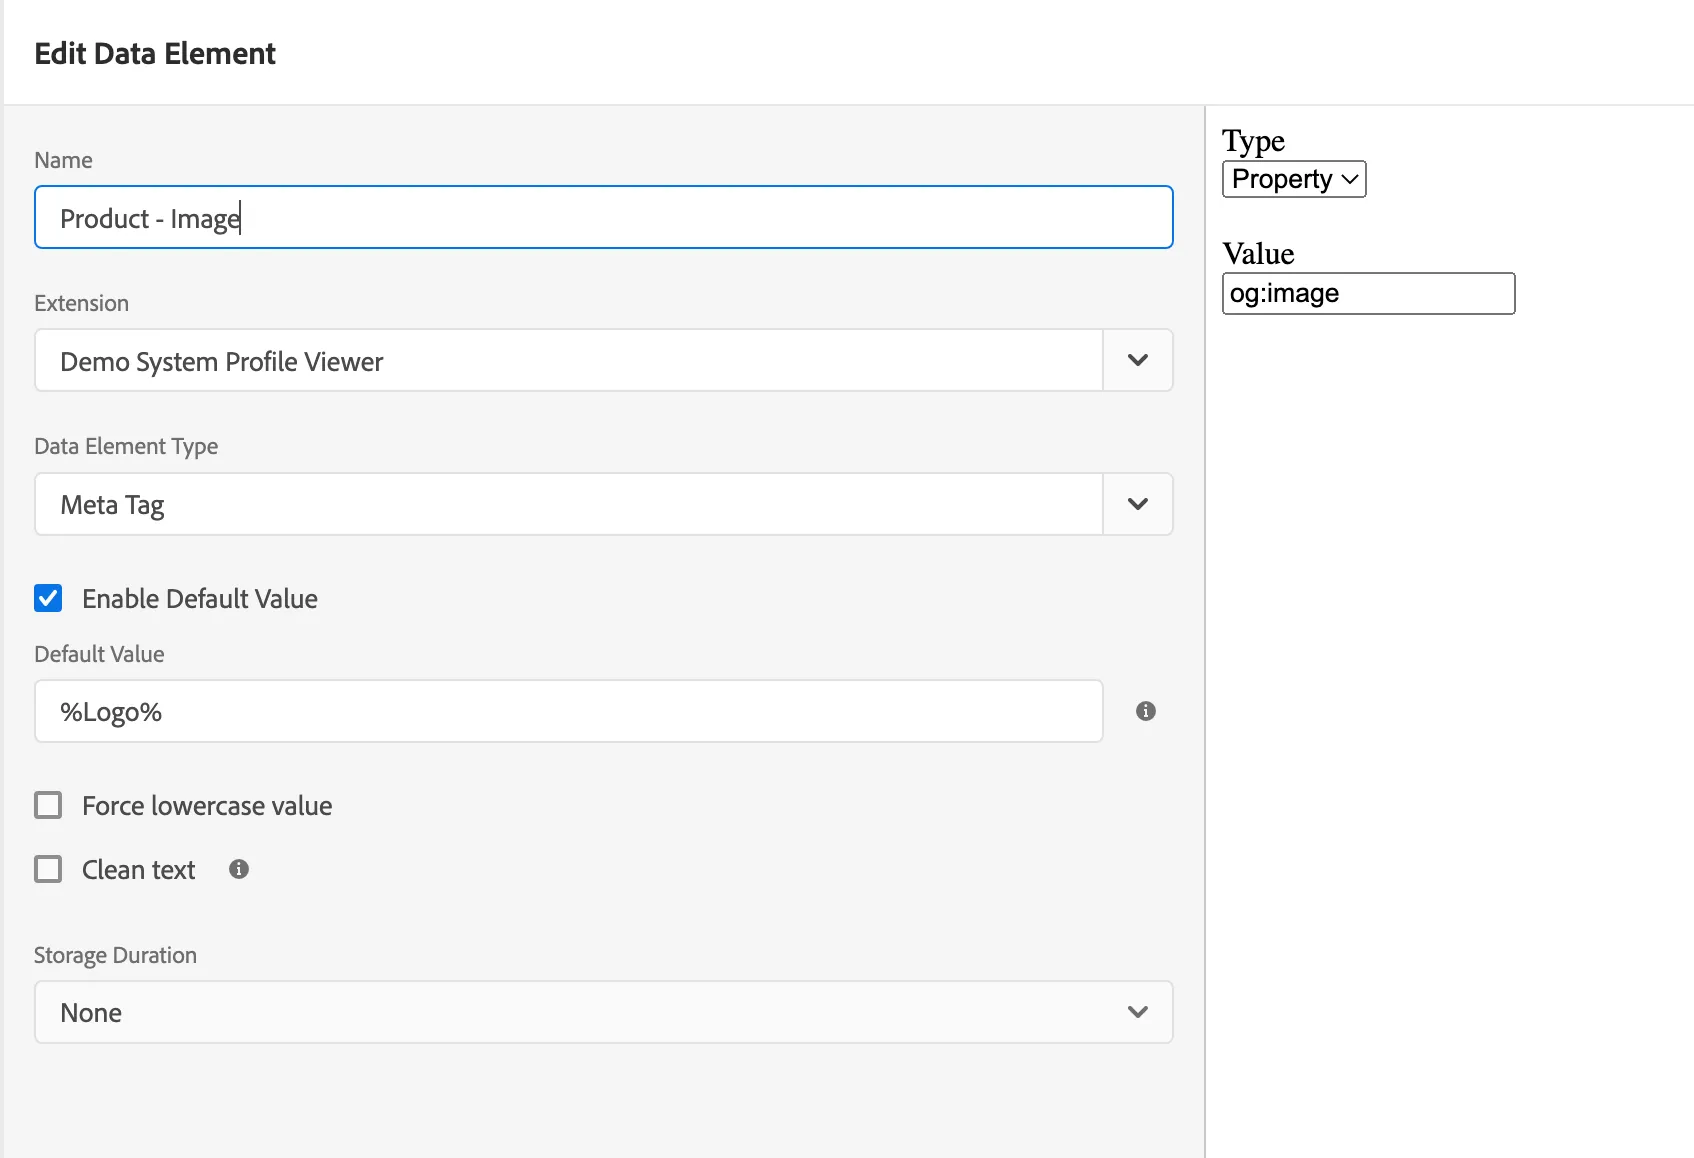Click the Data Element Type label

tap(126, 446)
